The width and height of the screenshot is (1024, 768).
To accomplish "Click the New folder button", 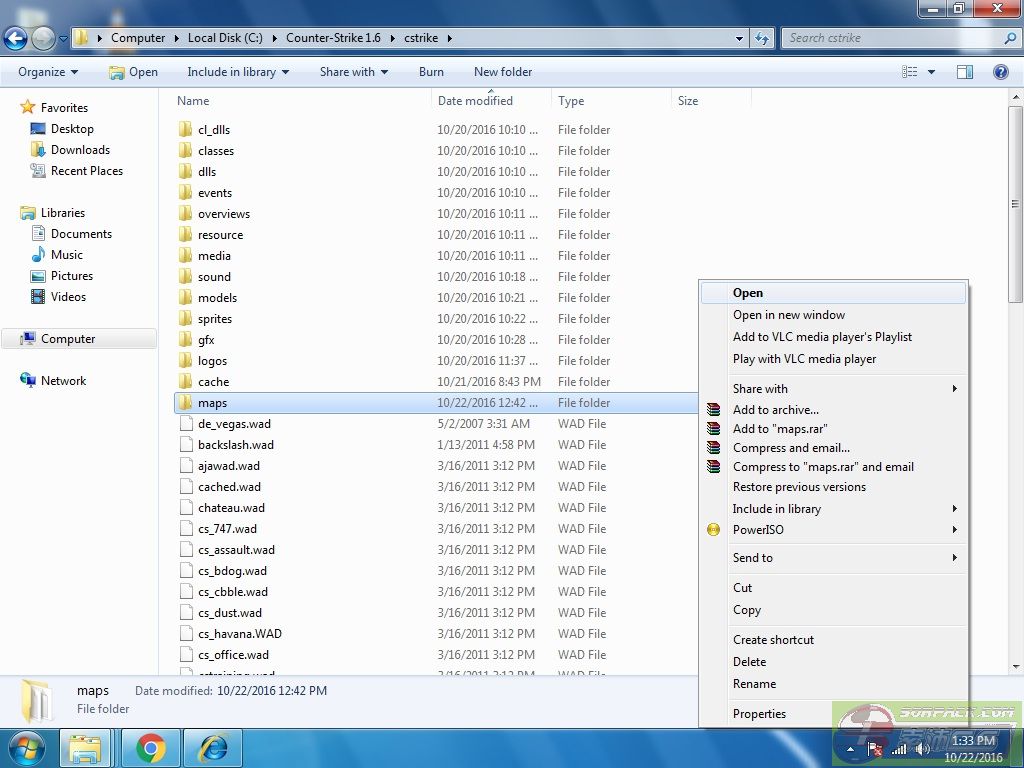I will 503,72.
